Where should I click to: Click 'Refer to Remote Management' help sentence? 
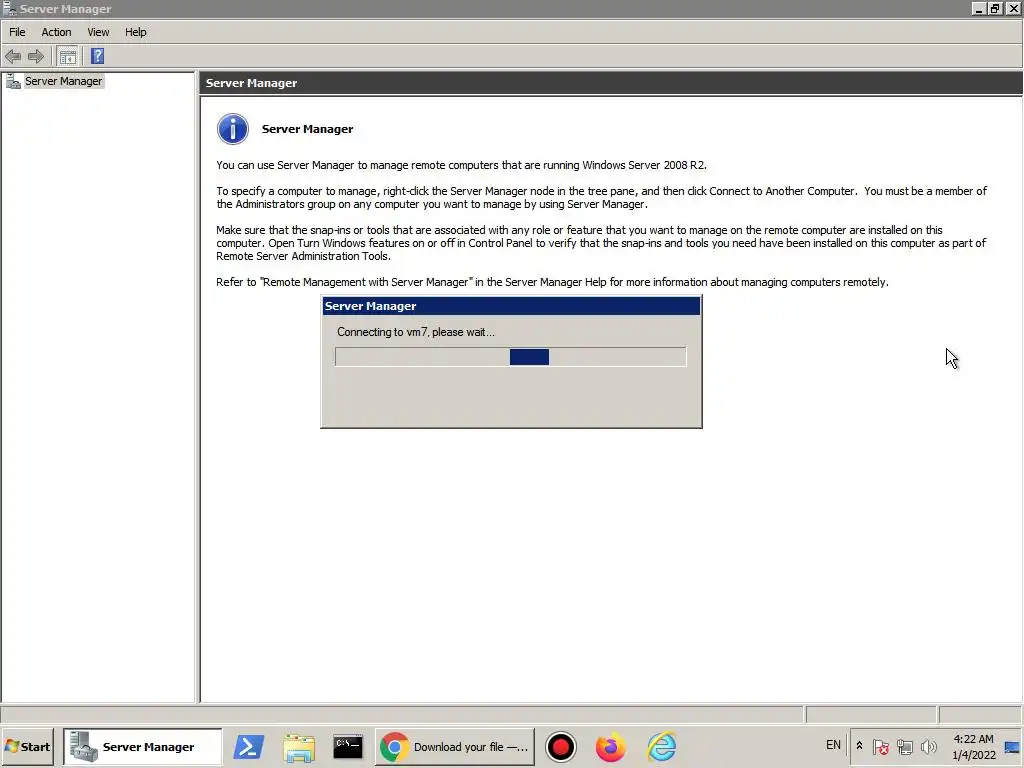click(x=552, y=282)
